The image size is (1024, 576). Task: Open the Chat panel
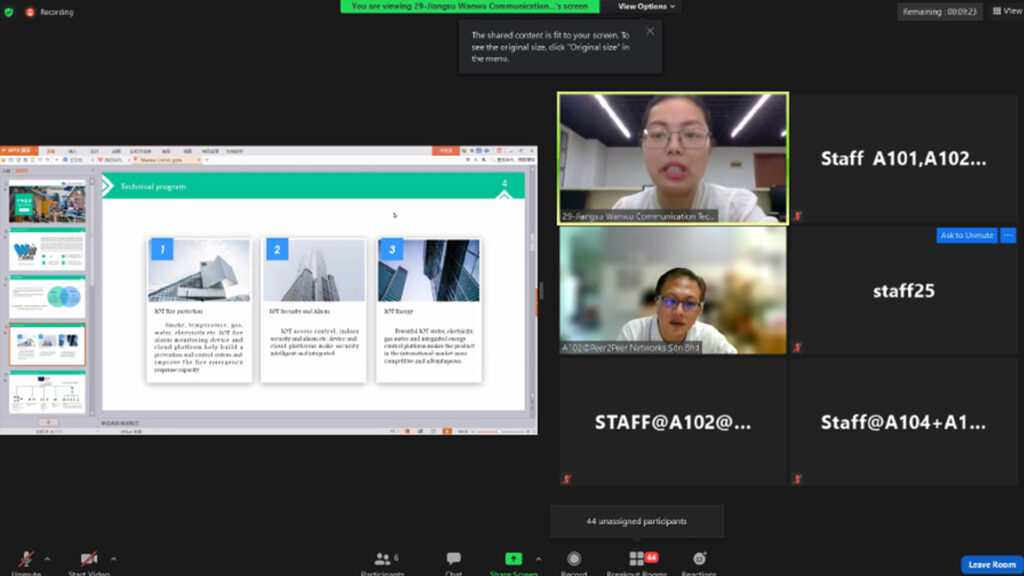point(453,560)
